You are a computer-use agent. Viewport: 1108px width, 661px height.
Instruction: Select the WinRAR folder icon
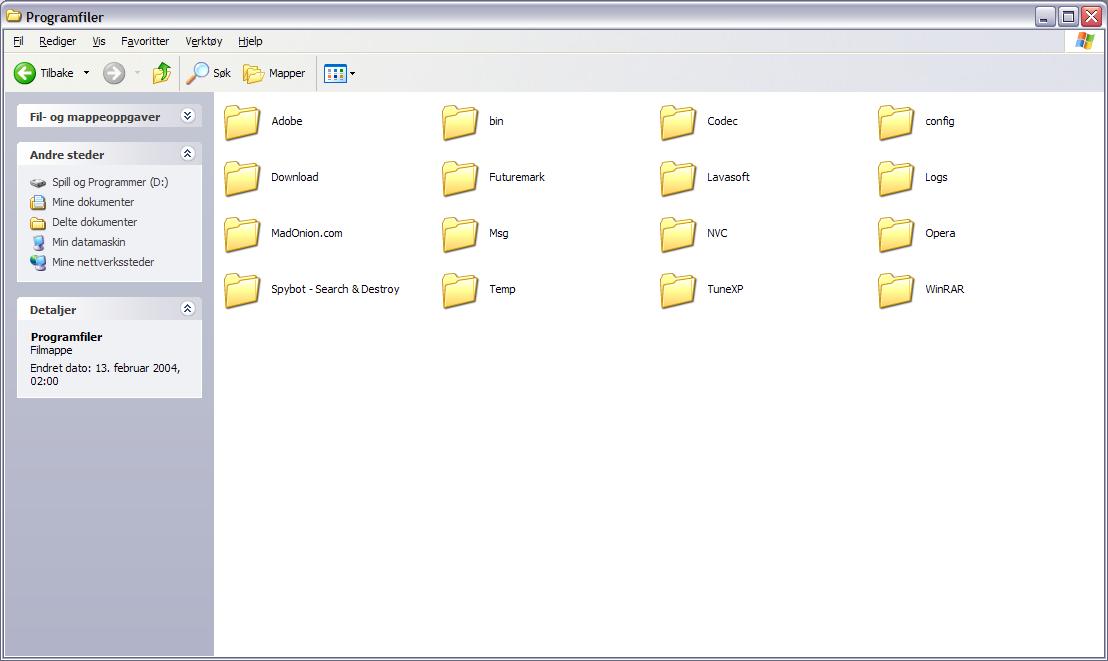pyautogui.click(x=896, y=290)
